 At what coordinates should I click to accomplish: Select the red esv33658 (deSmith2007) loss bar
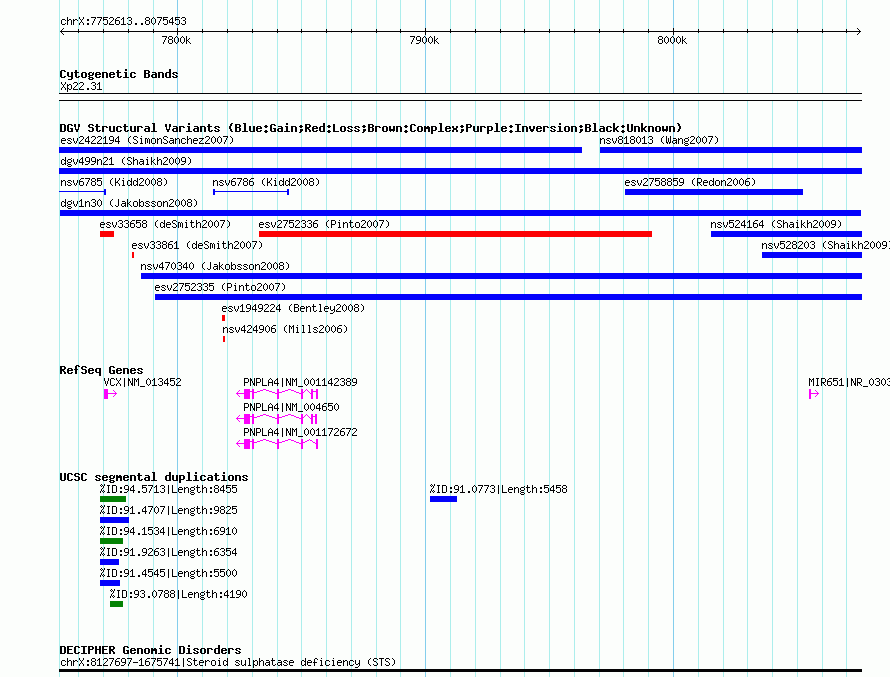coord(107,234)
